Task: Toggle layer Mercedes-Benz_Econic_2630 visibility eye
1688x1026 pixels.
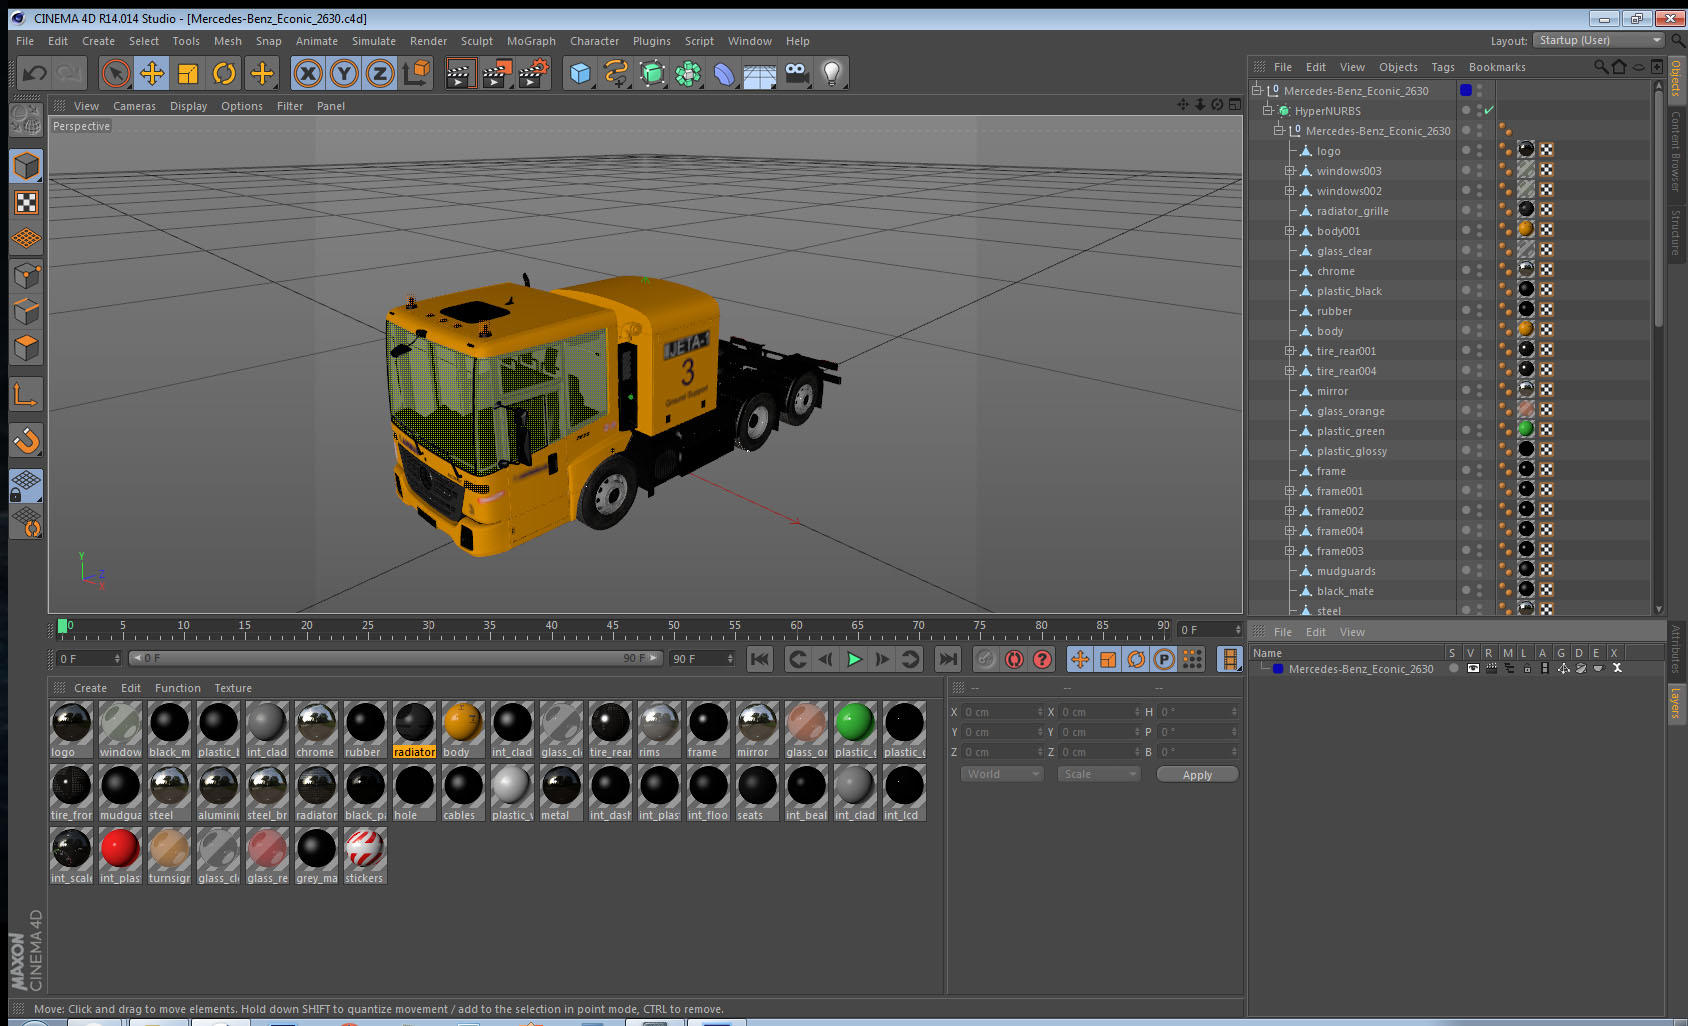Action: pyautogui.click(x=1473, y=669)
